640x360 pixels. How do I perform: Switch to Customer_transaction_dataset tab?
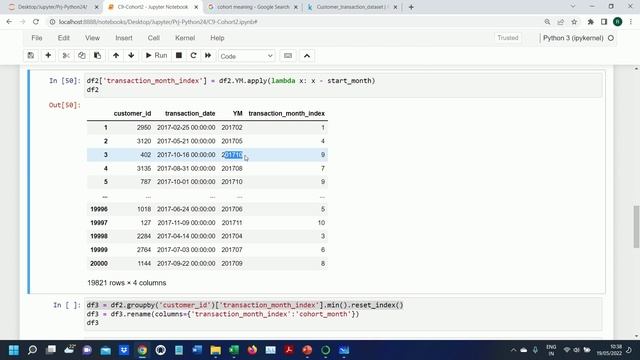(x=352, y=7)
